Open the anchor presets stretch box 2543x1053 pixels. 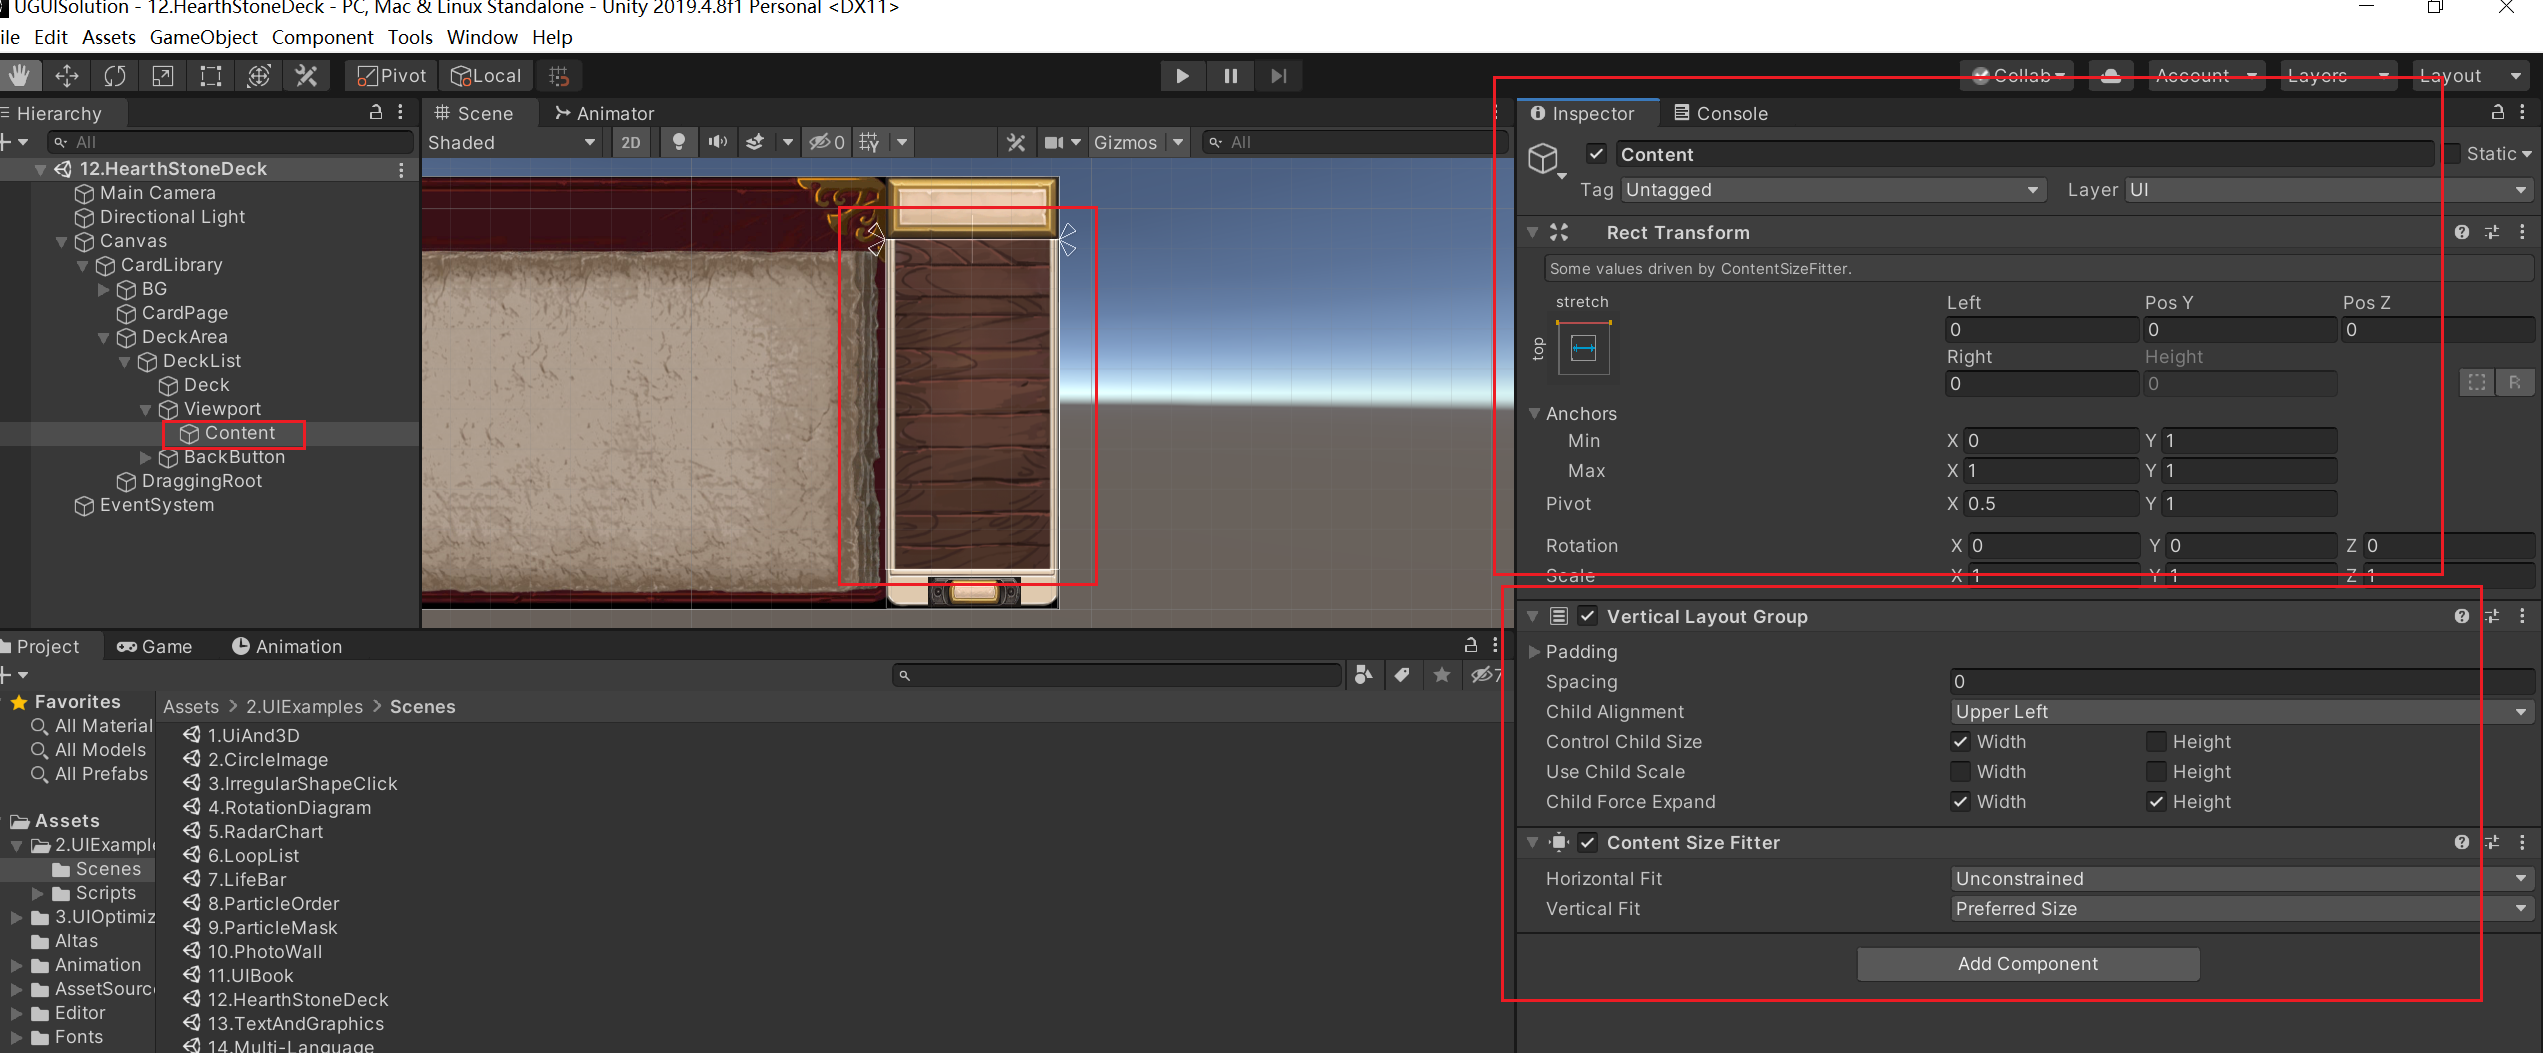point(1583,348)
